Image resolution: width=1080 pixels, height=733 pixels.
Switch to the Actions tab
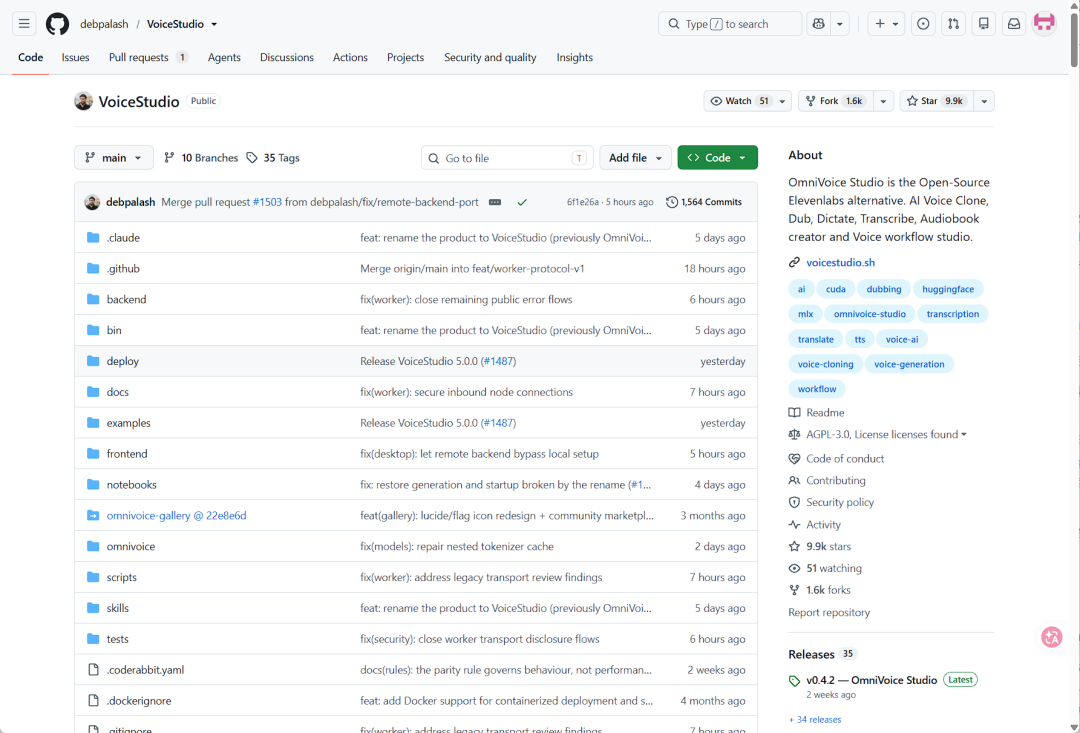[x=350, y=57]
